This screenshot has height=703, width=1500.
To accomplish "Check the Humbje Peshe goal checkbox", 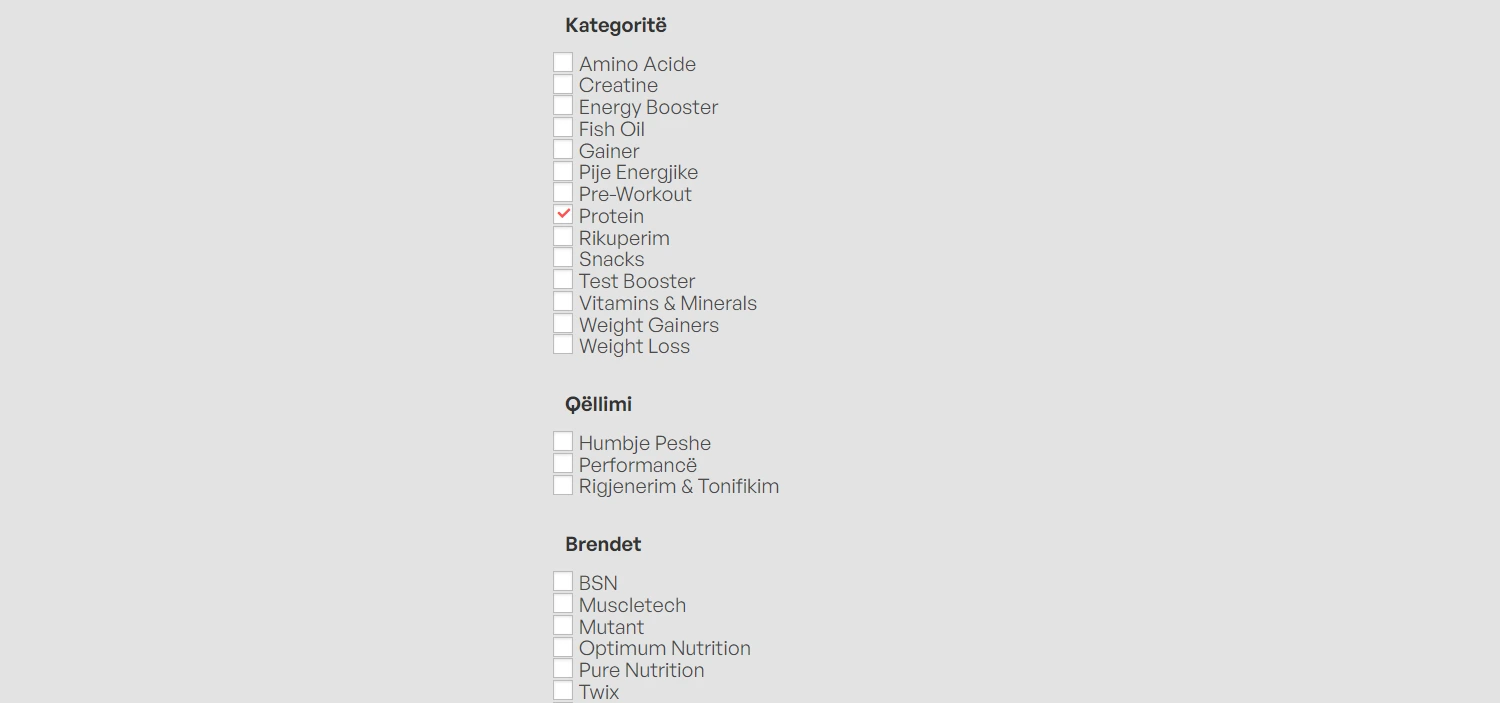I will pyautogui.click(x=563, y=442).
